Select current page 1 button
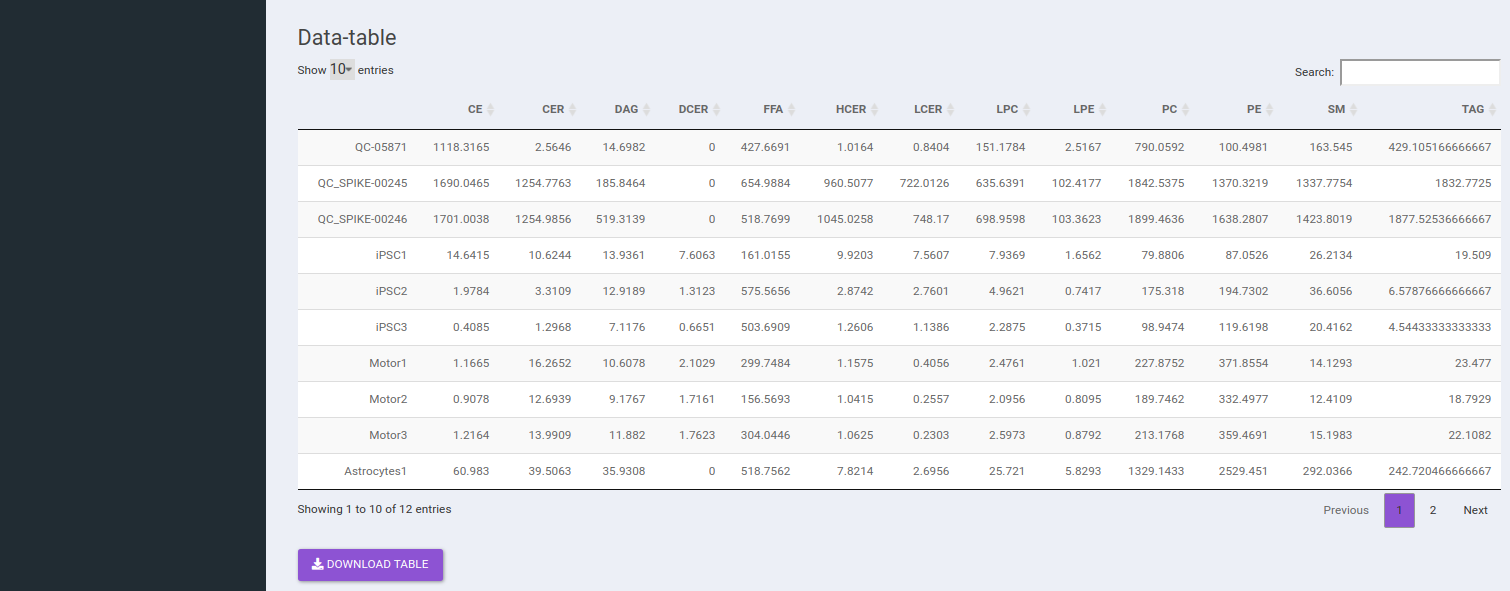Image resolution: width=1510 pixels, height=591 pixels. click(x=1399, y=510)
